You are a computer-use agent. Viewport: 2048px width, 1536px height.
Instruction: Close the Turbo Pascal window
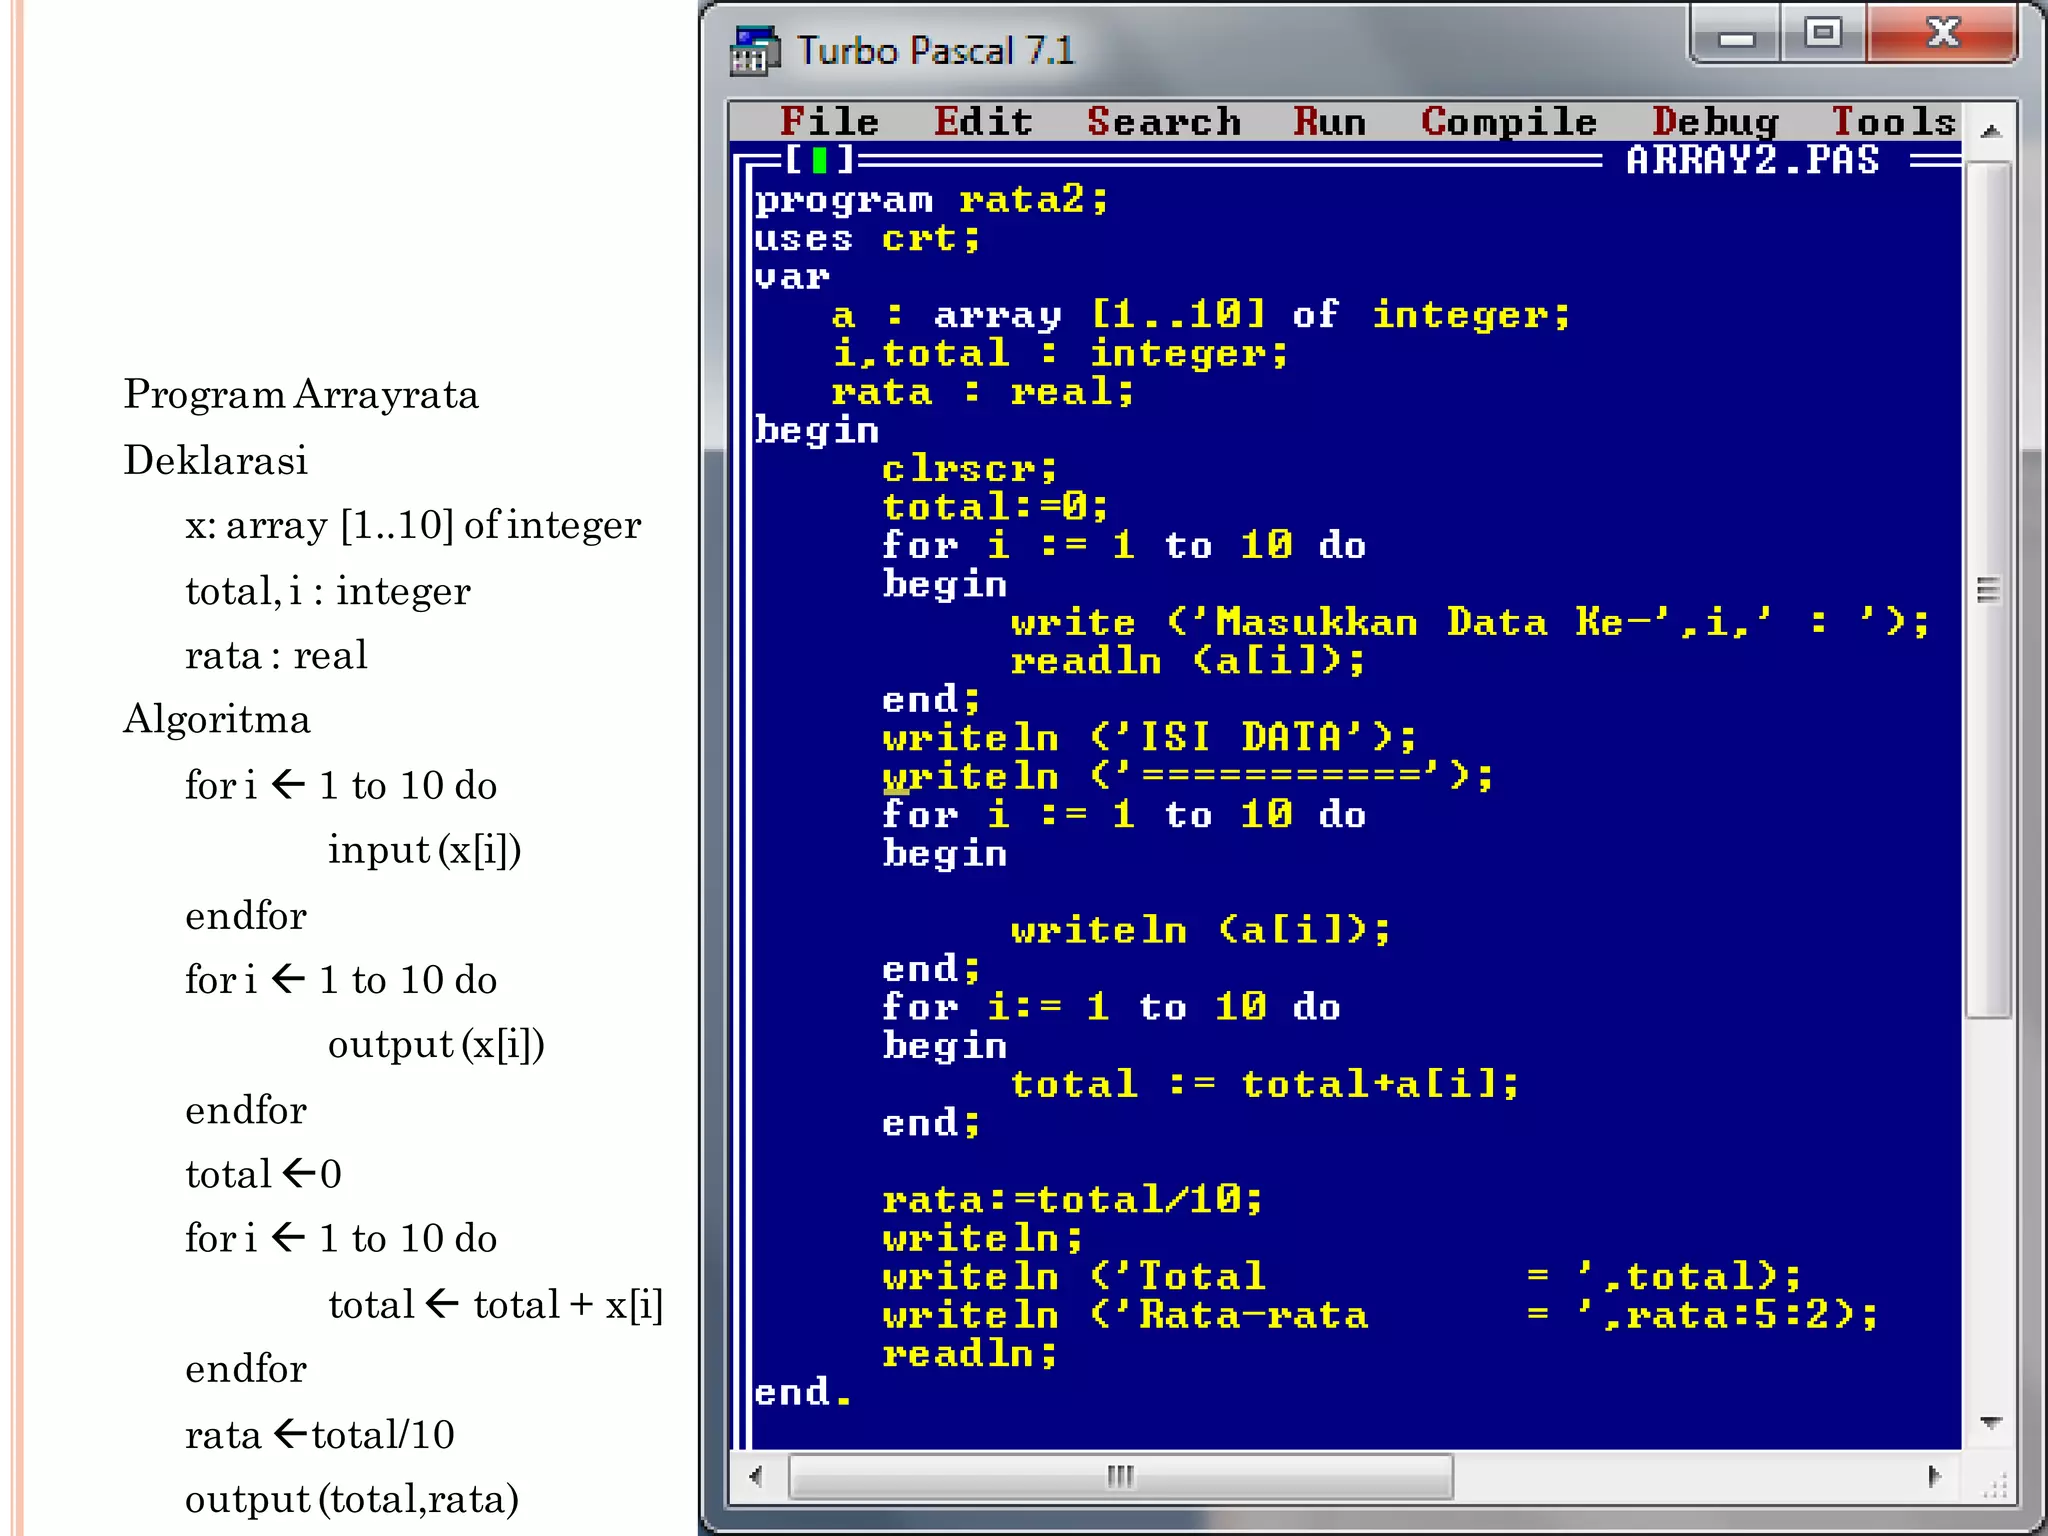tap(1942, 34)
